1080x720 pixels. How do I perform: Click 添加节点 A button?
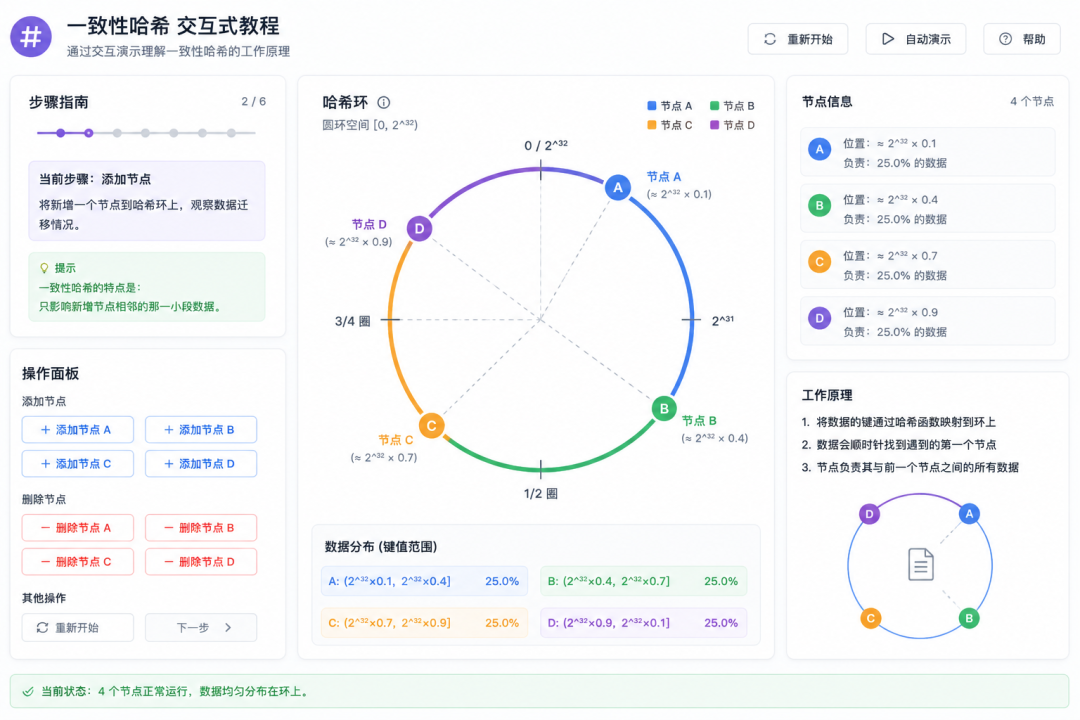coord(78,429)
